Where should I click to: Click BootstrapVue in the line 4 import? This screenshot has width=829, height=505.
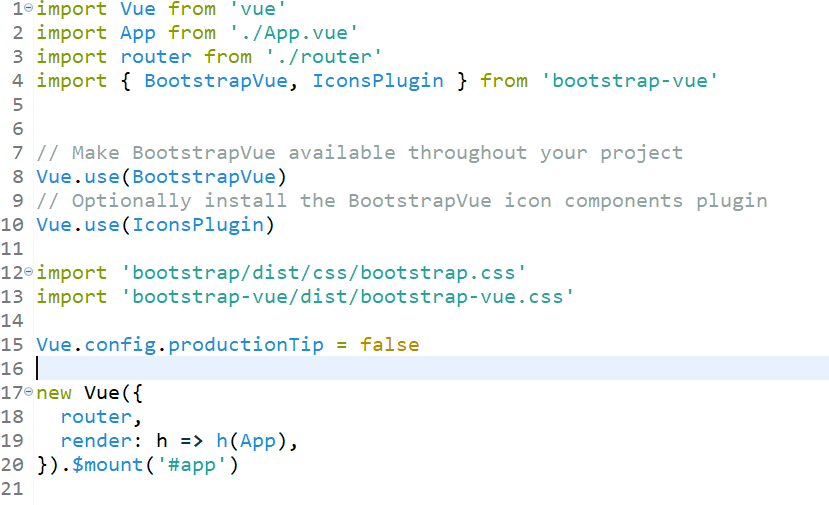[216, 81]
